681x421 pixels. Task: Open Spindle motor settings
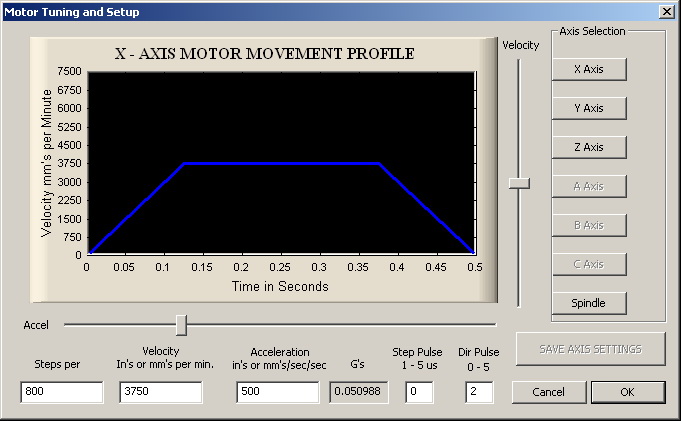(589, 303)
